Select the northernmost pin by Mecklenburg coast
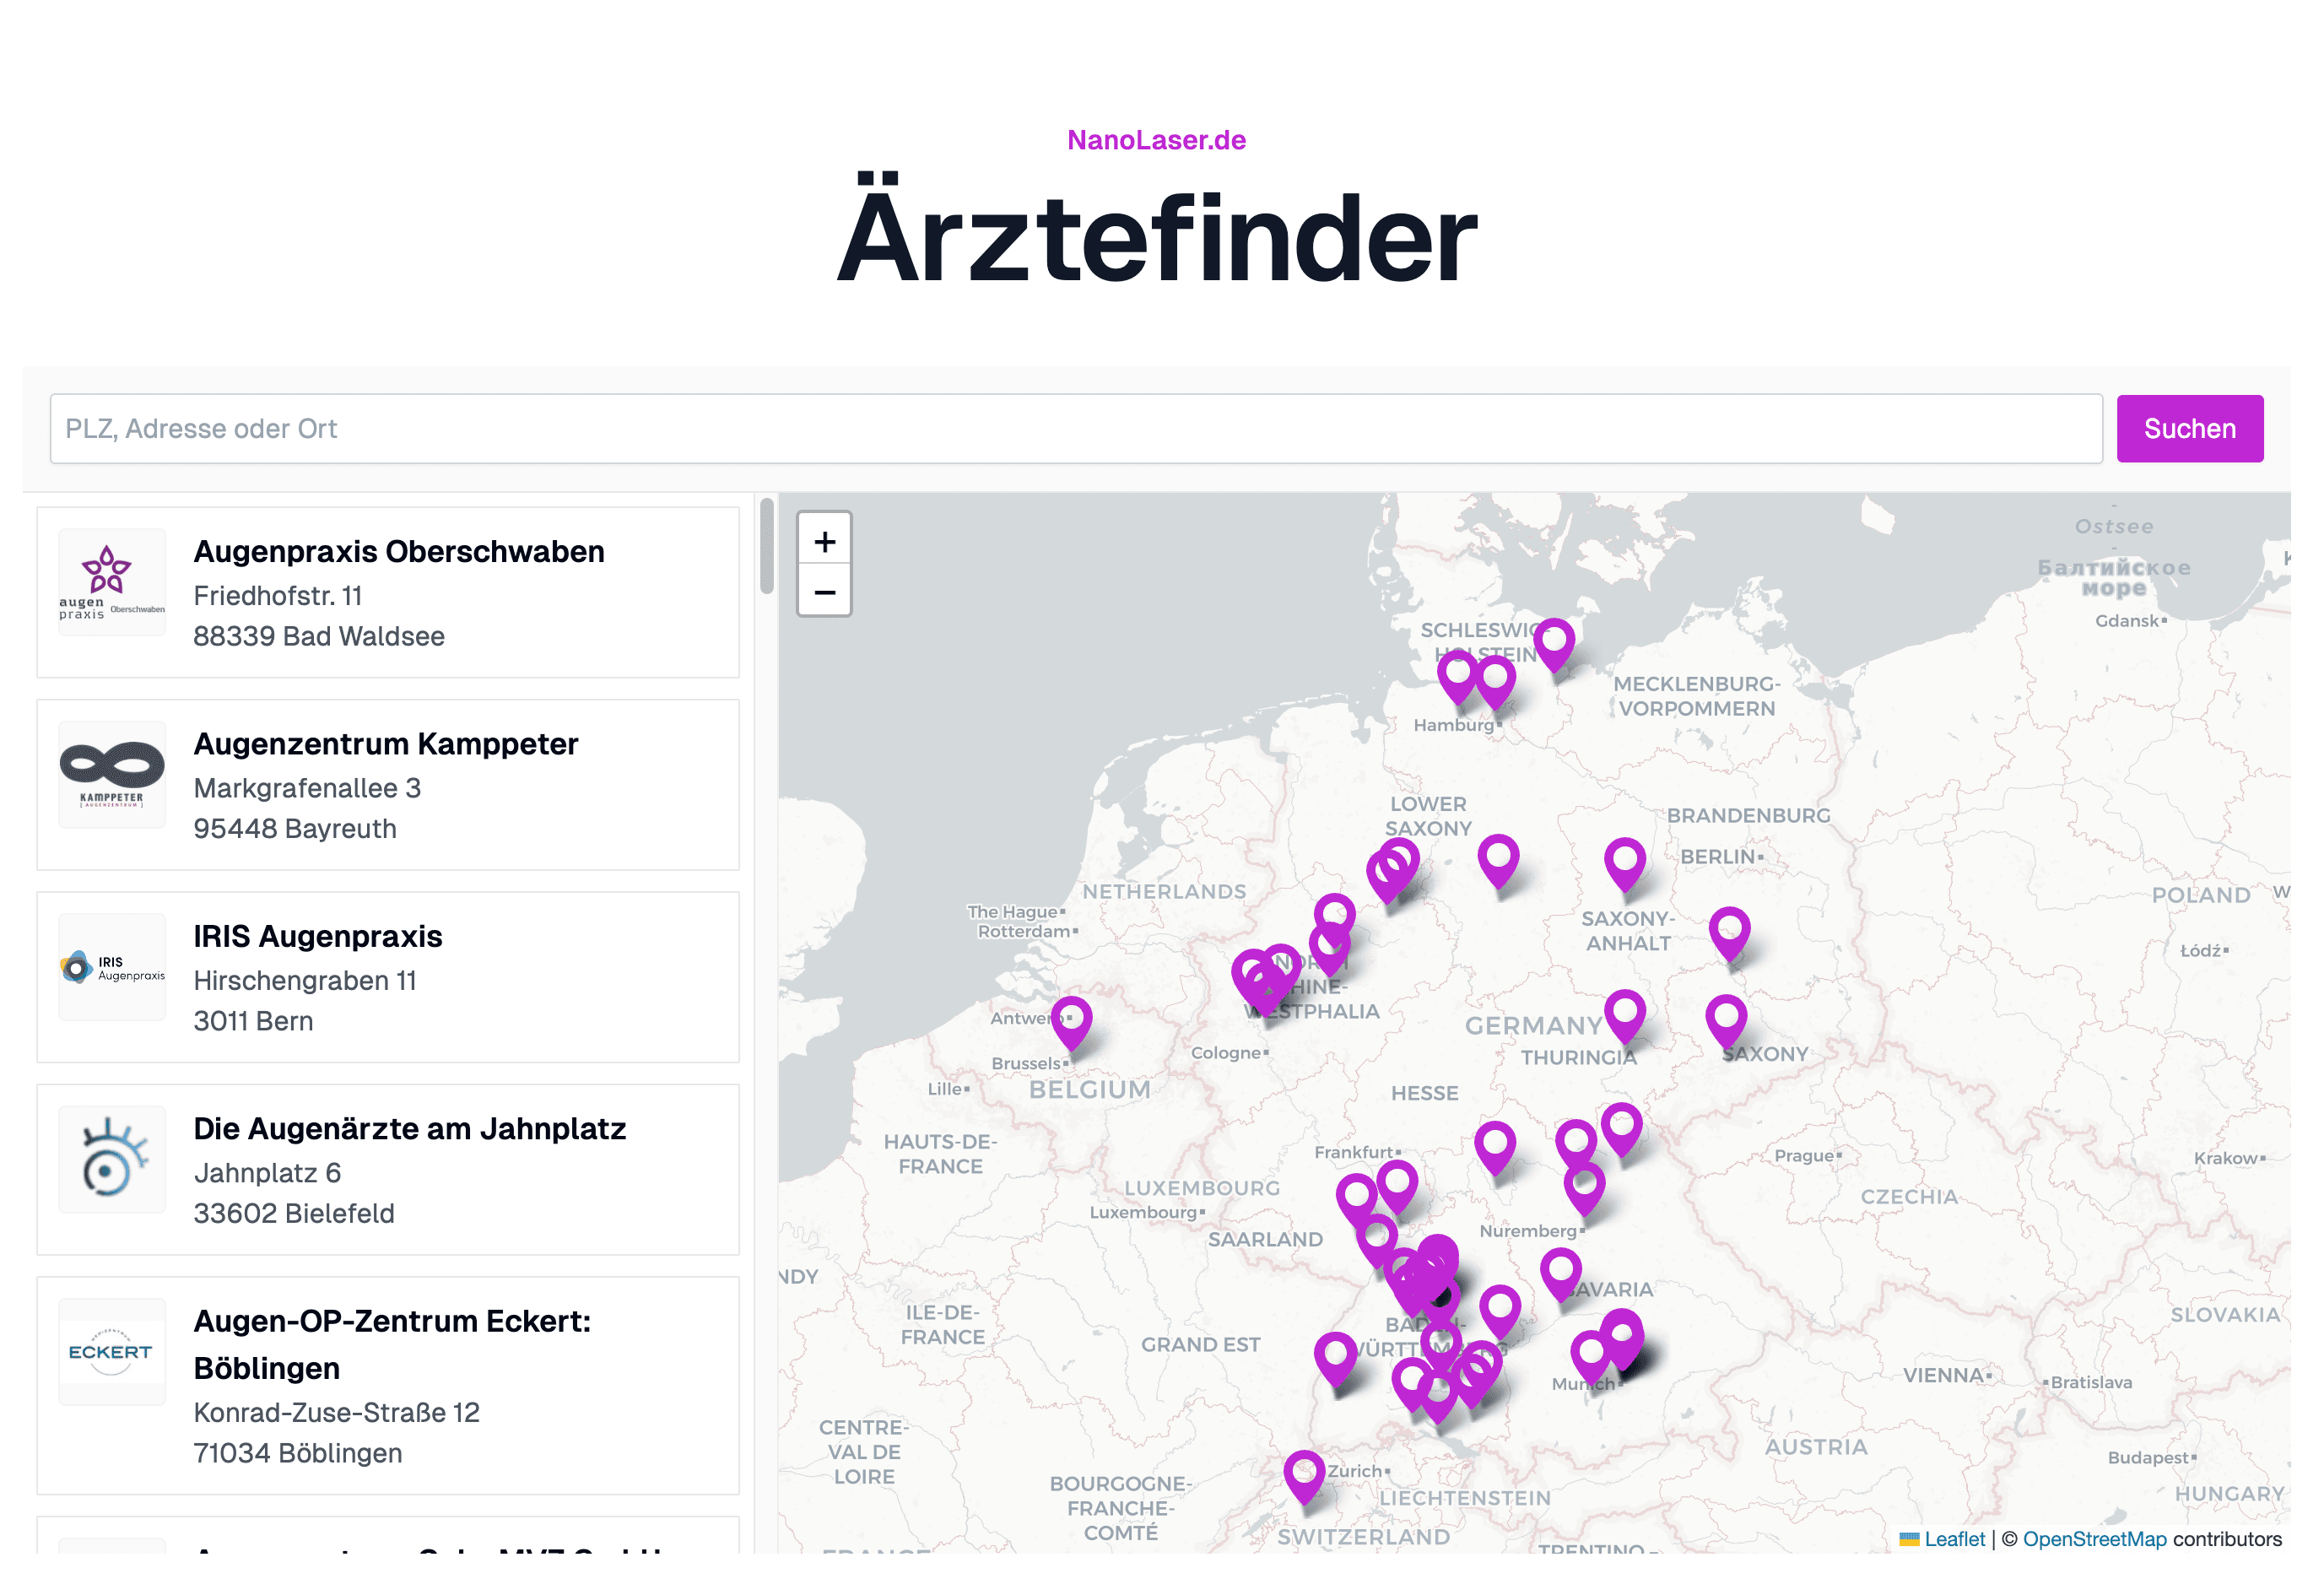 click(1554, 643)
